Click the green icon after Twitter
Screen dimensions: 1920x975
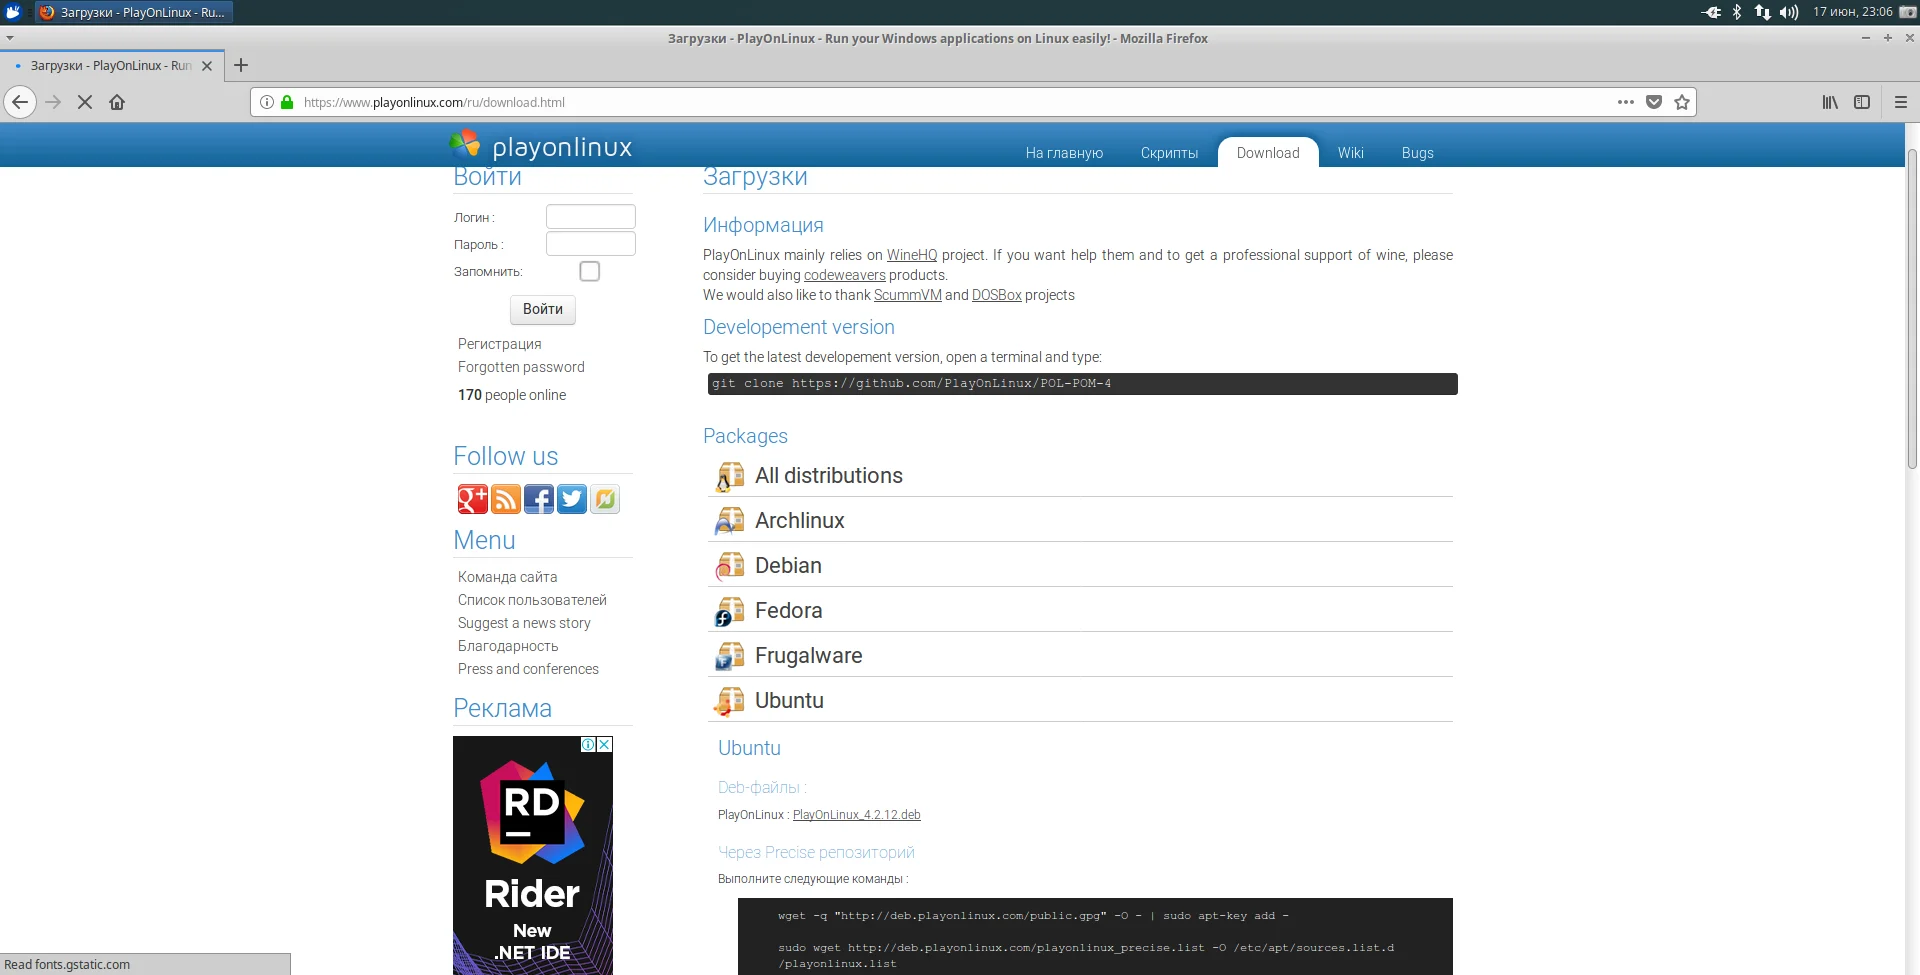tap(605, 499)
